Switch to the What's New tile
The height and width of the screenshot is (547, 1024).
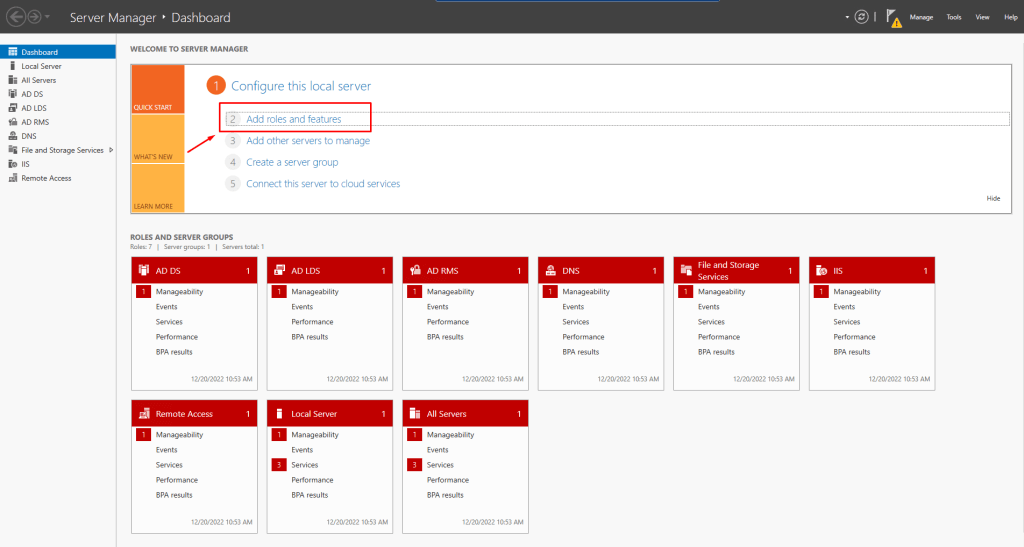click(x=157, y=138)
